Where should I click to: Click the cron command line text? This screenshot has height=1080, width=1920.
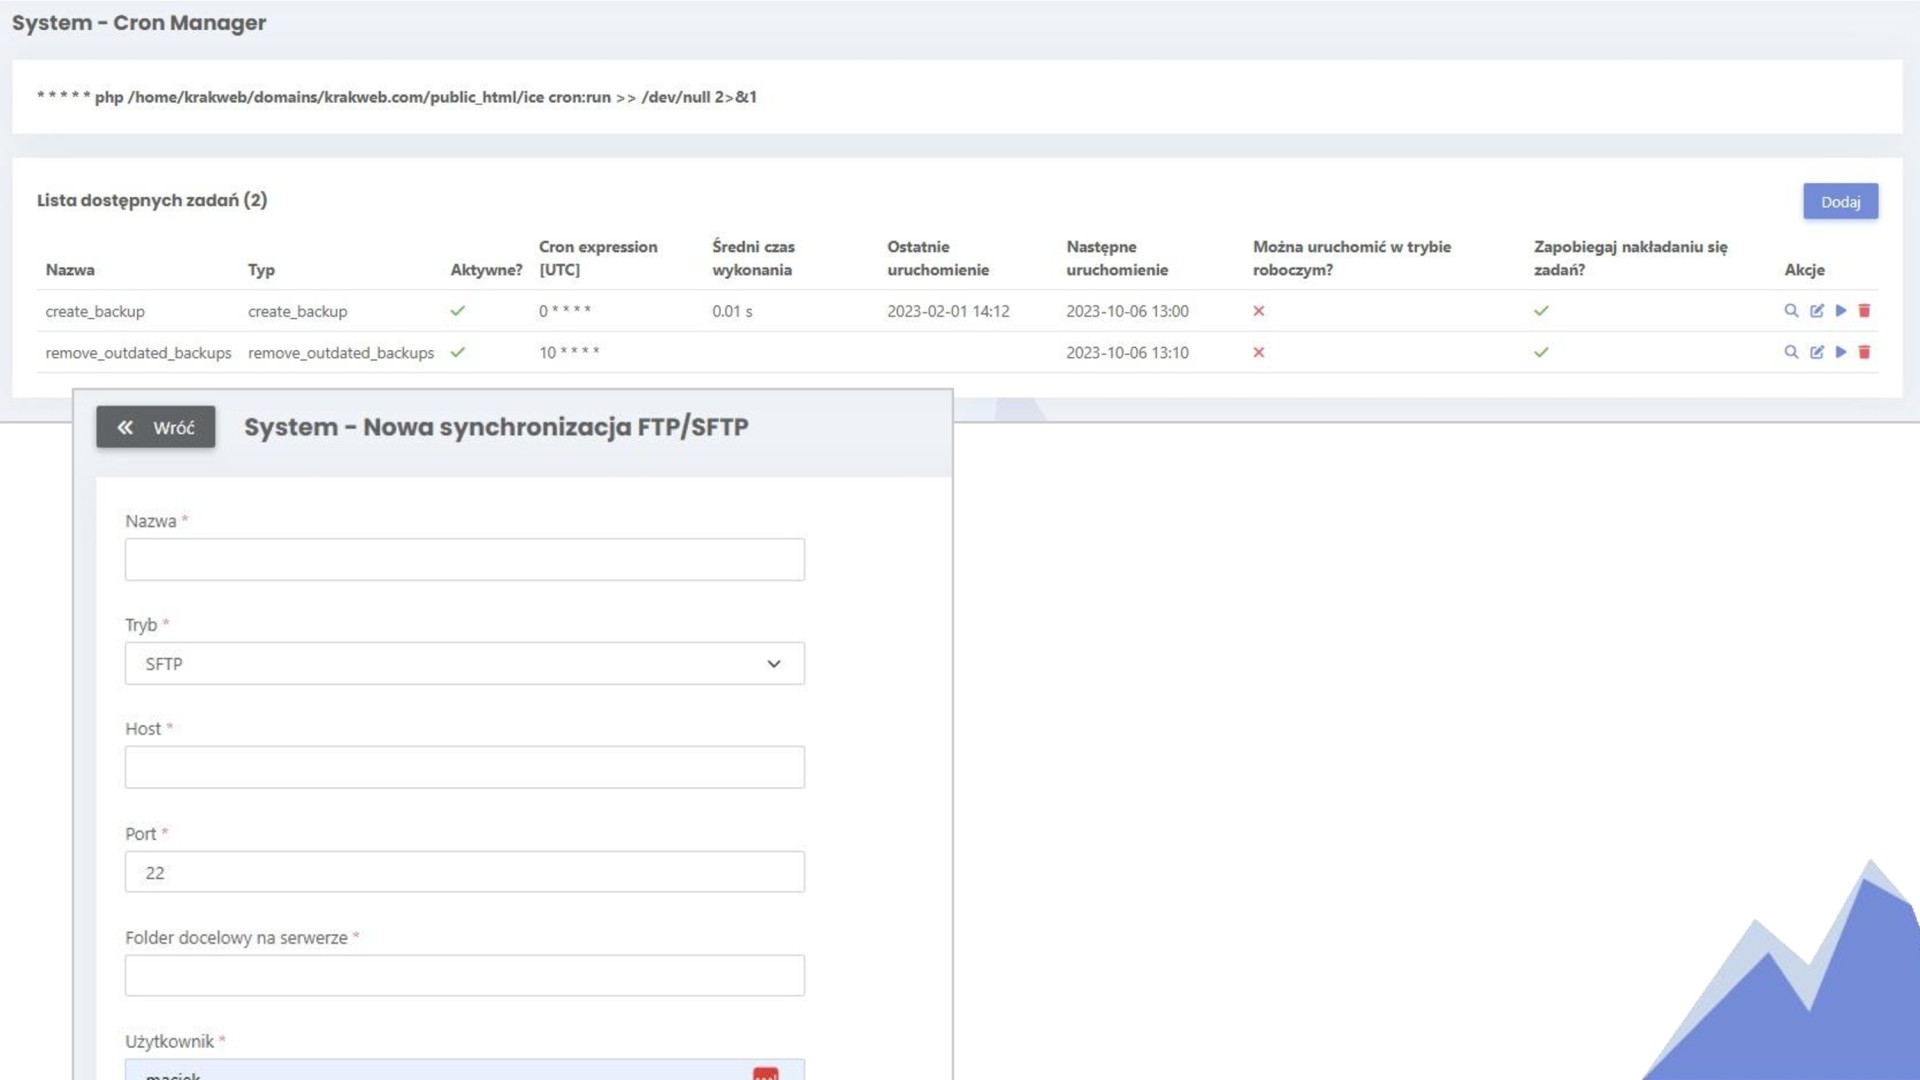click(x=397, y=97)
